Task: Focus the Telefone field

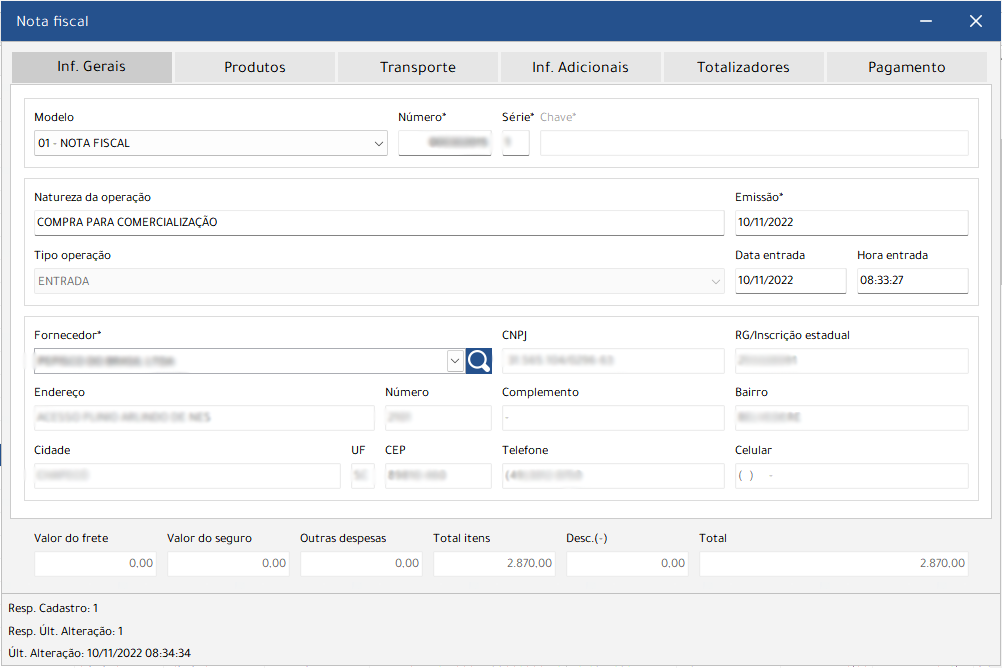Action: (x=613, y=476)
